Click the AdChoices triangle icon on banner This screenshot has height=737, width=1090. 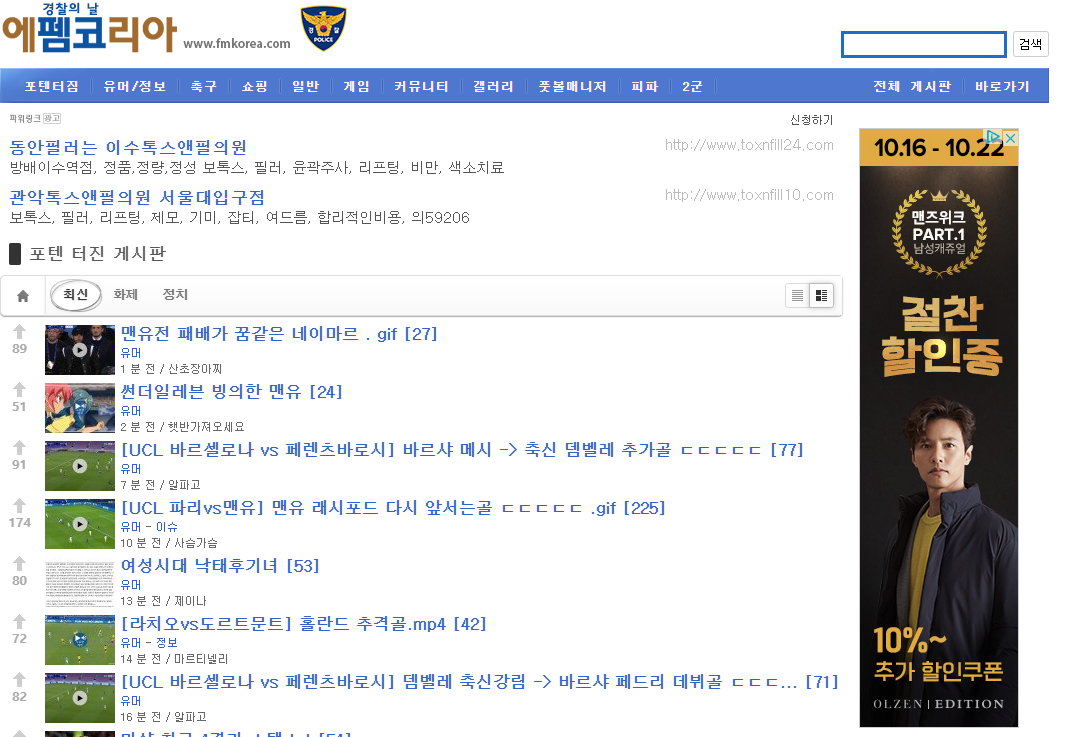pos(994,137)
